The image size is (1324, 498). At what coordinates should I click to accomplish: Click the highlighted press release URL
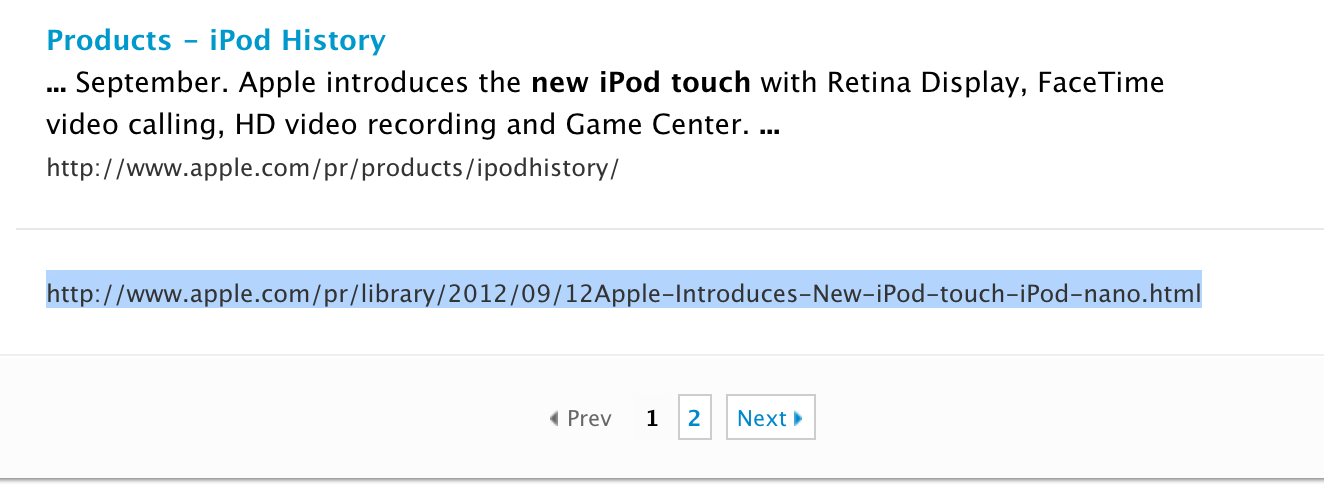point(624,294)
